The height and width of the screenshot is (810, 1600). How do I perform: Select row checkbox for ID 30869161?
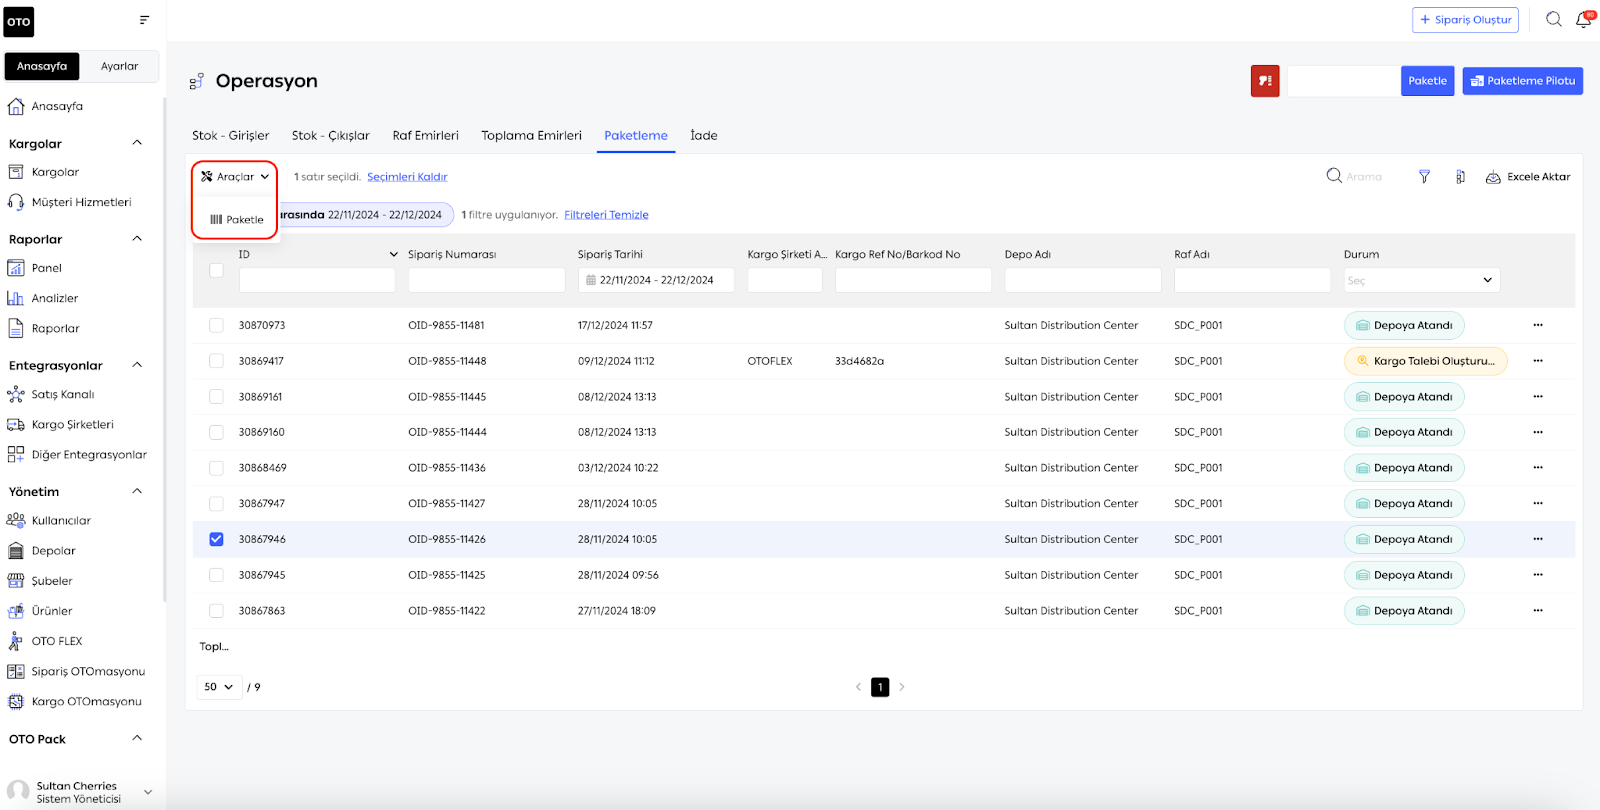[x=216, y=397]
